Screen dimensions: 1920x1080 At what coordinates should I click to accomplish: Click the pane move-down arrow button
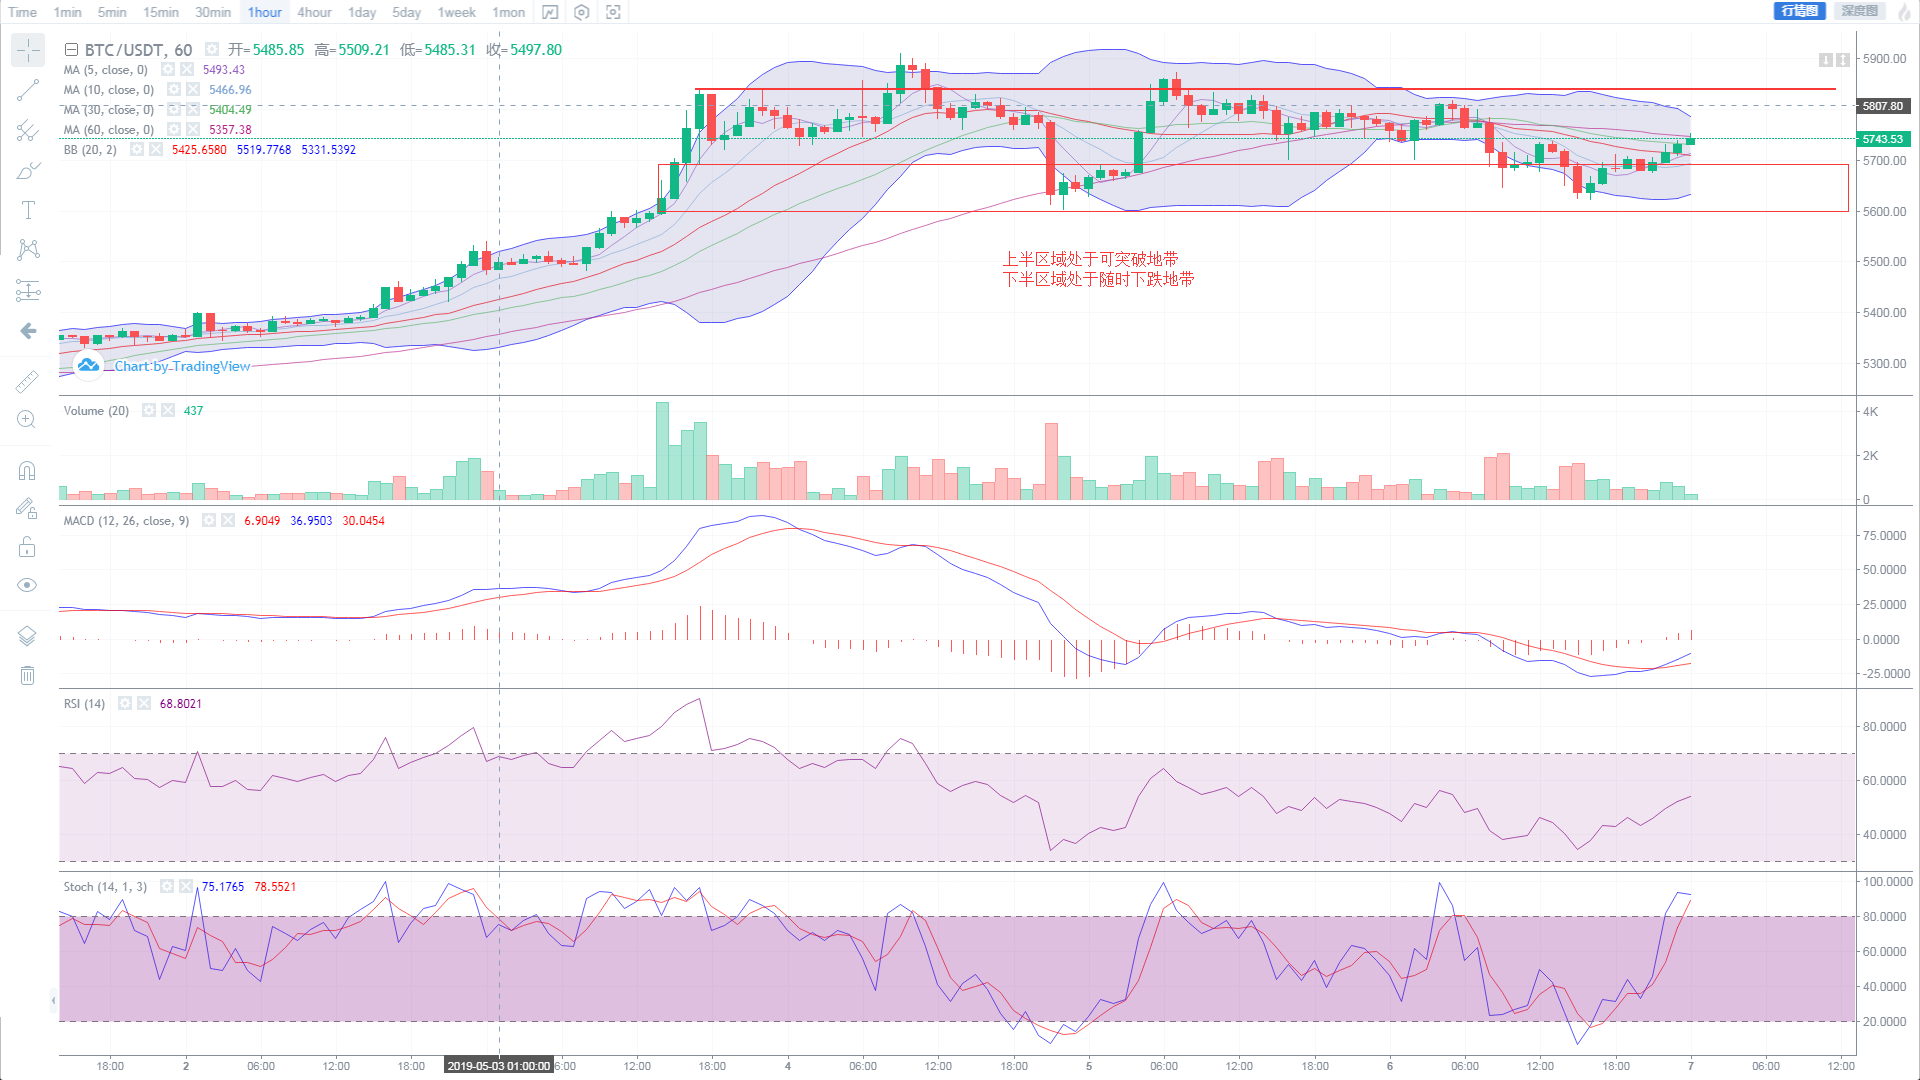tap(1826, 60)
